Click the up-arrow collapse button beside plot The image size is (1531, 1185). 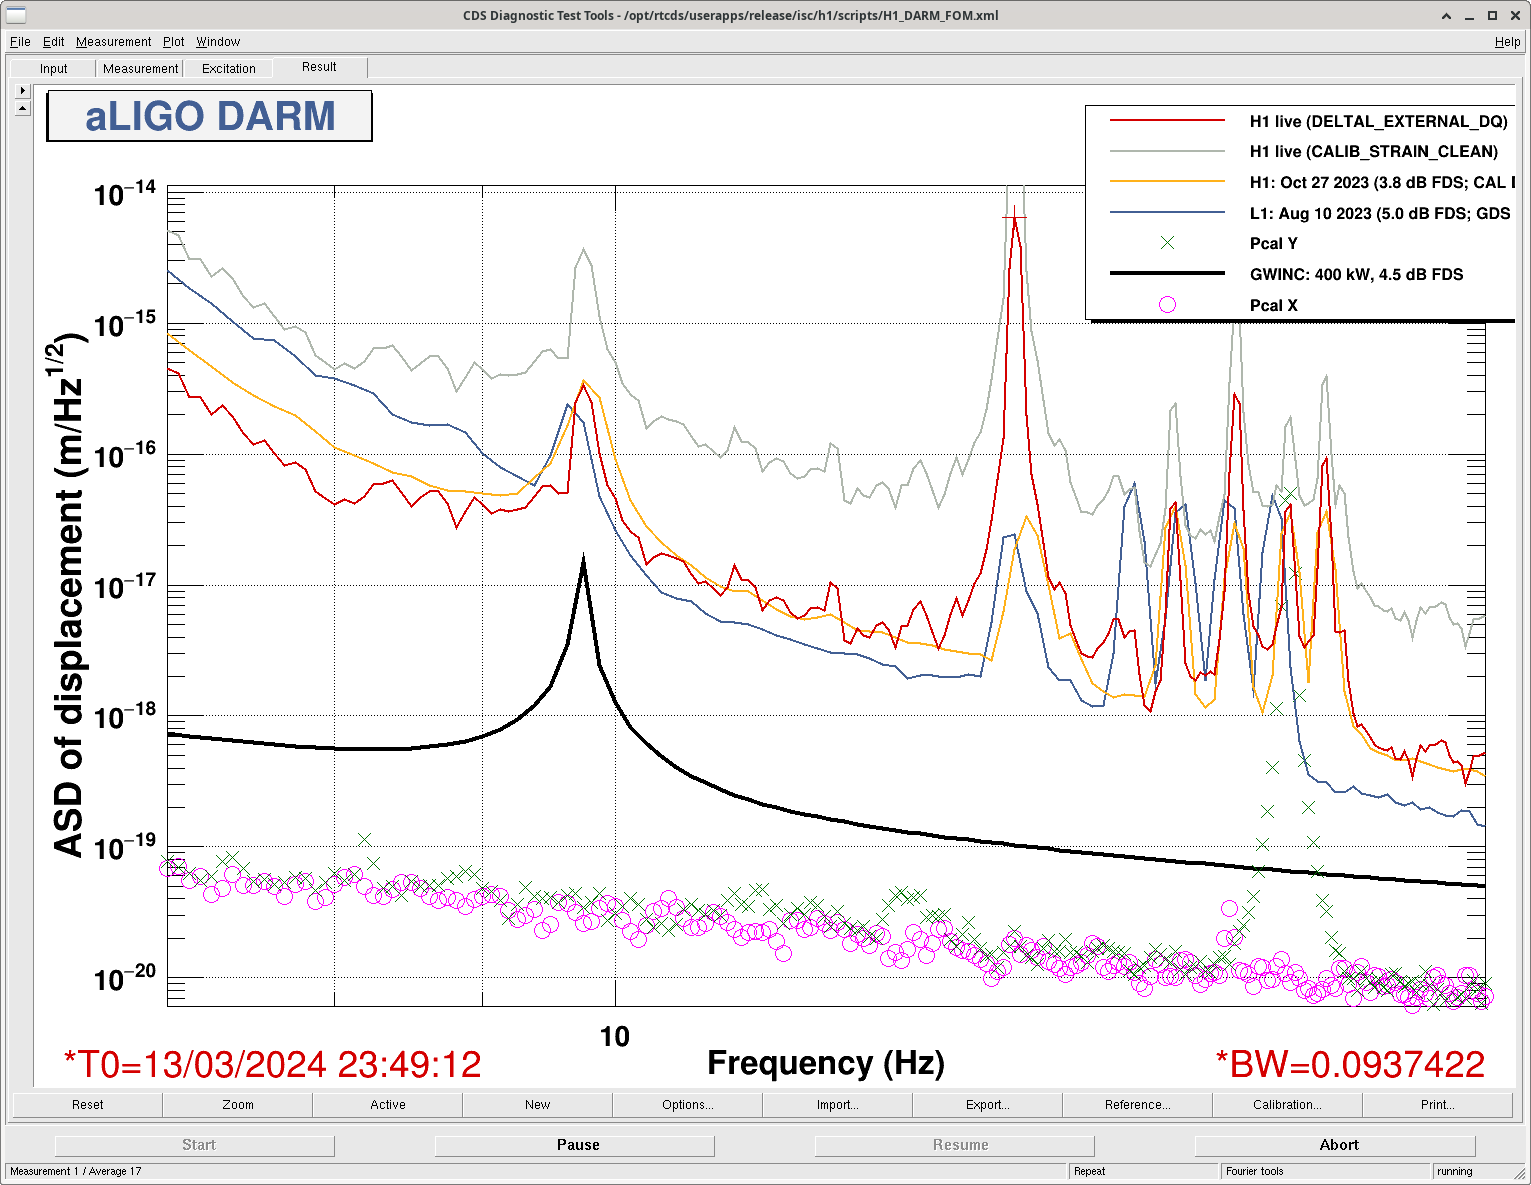pyautogui.click(x=22, y=107)
